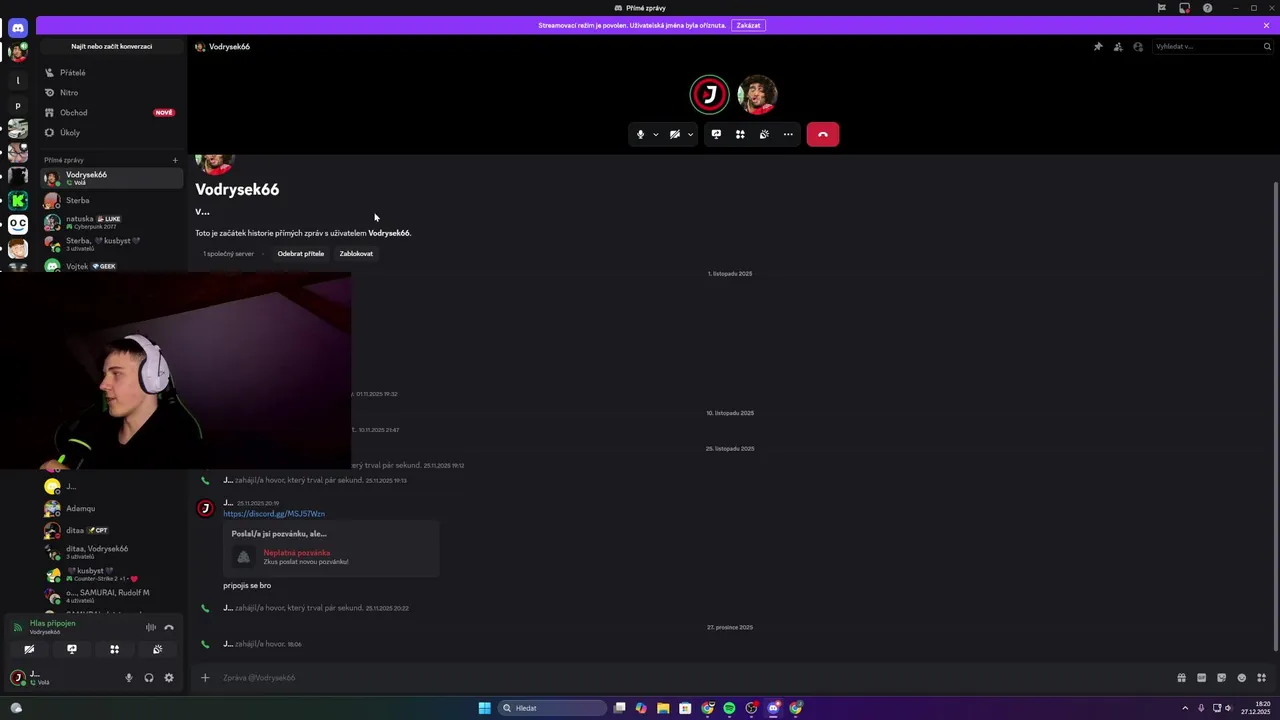Open Přátelé tab
Screen dimensions: 1280x720
111,73
